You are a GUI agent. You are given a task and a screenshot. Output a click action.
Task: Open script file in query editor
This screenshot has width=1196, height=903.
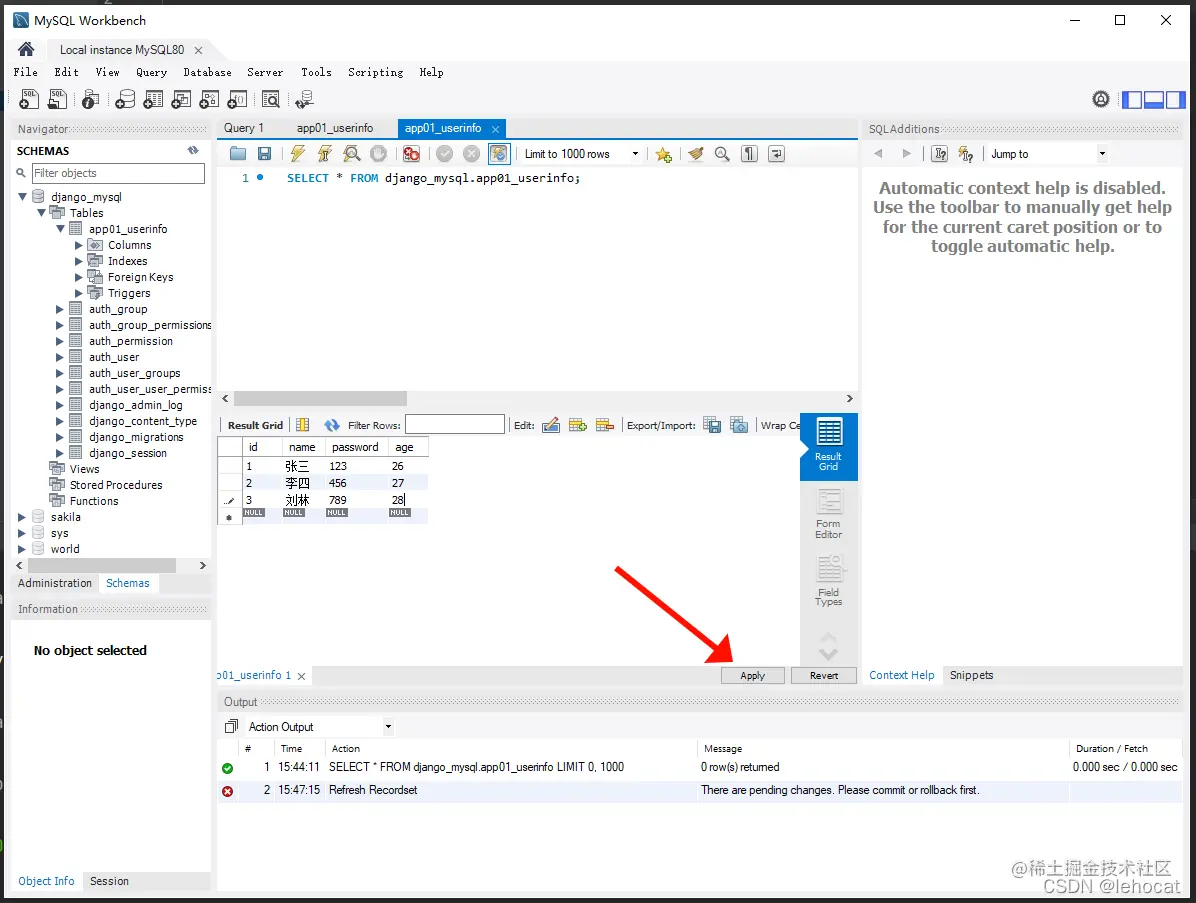pyautogui.click(x=238, y=154)
